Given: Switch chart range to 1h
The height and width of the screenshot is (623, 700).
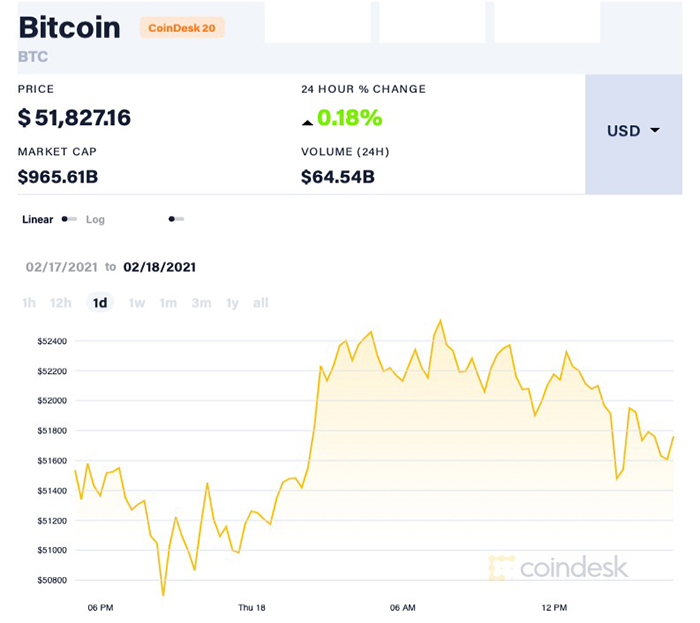Looking at the screenshot, I should (x=29, y=303).
